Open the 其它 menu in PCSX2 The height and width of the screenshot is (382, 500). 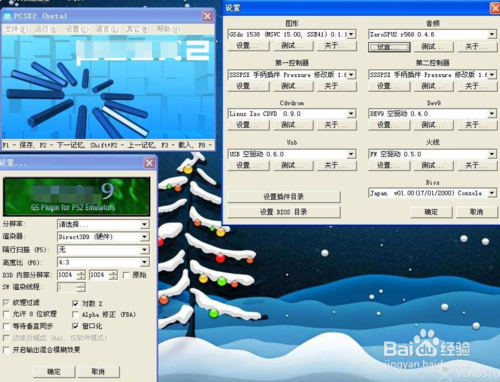coord(137,29)
